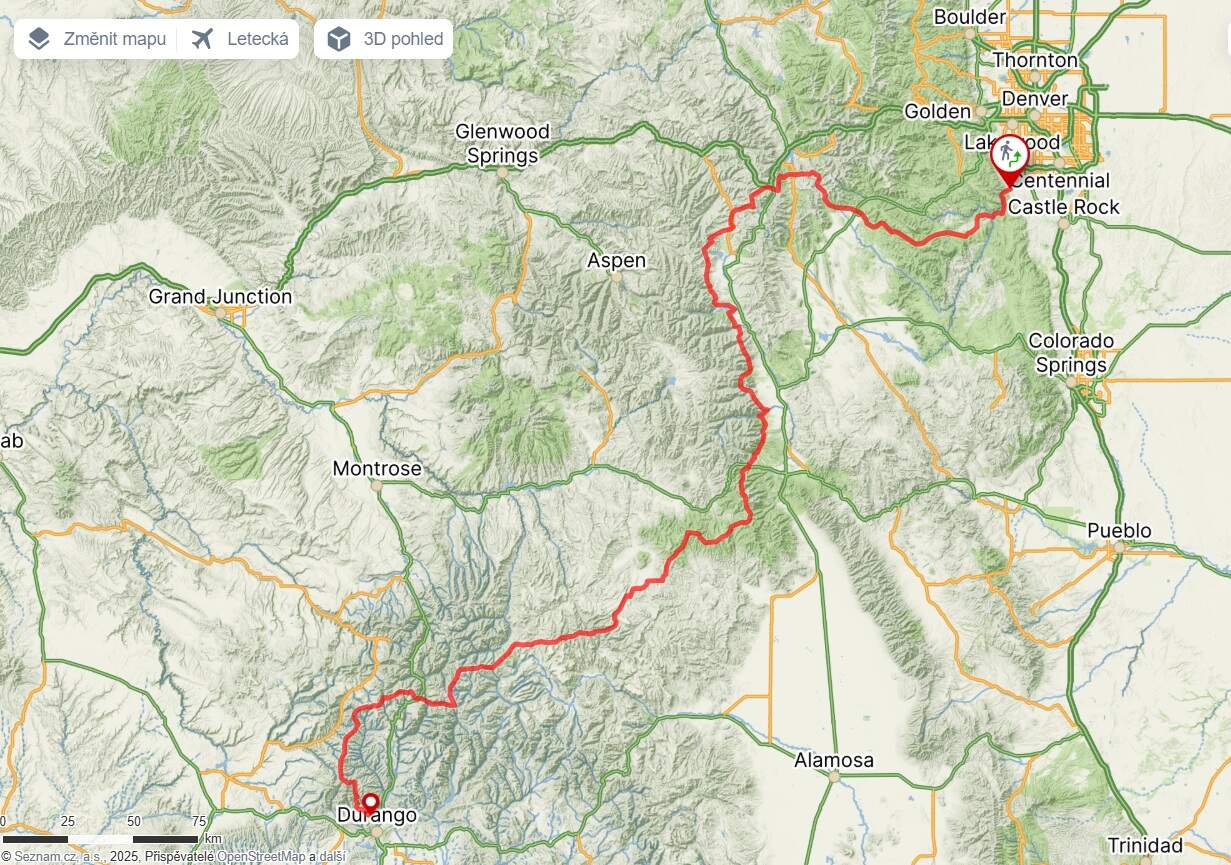1231x865 pixels.
Task: Click the Grand Junction city label
Action: (x=220, y=297)
